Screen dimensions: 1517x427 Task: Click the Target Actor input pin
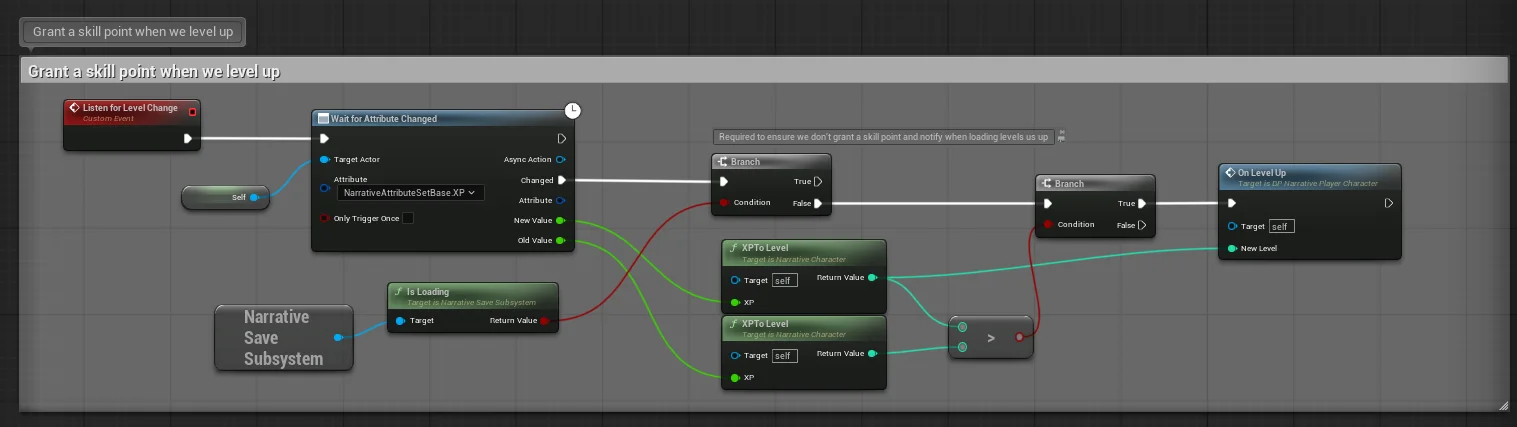pos(325,159)
